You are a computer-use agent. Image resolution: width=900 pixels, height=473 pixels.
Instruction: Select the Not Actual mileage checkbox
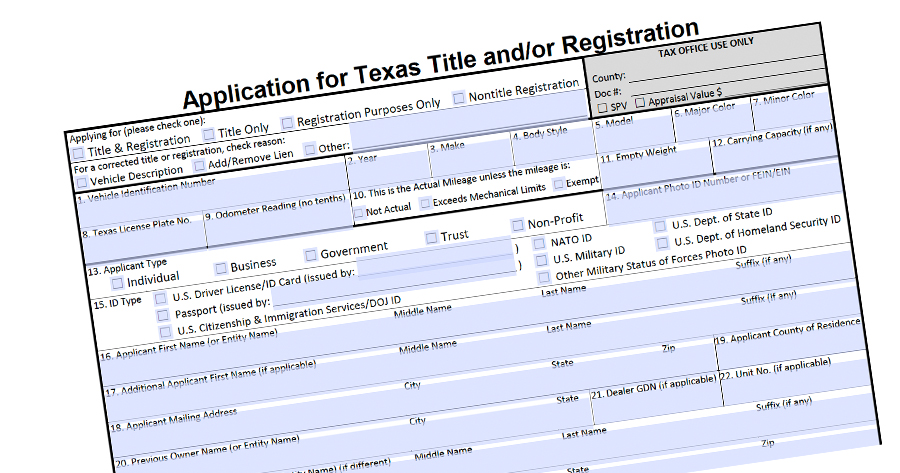pyautogui.click(x=358, y=212)
